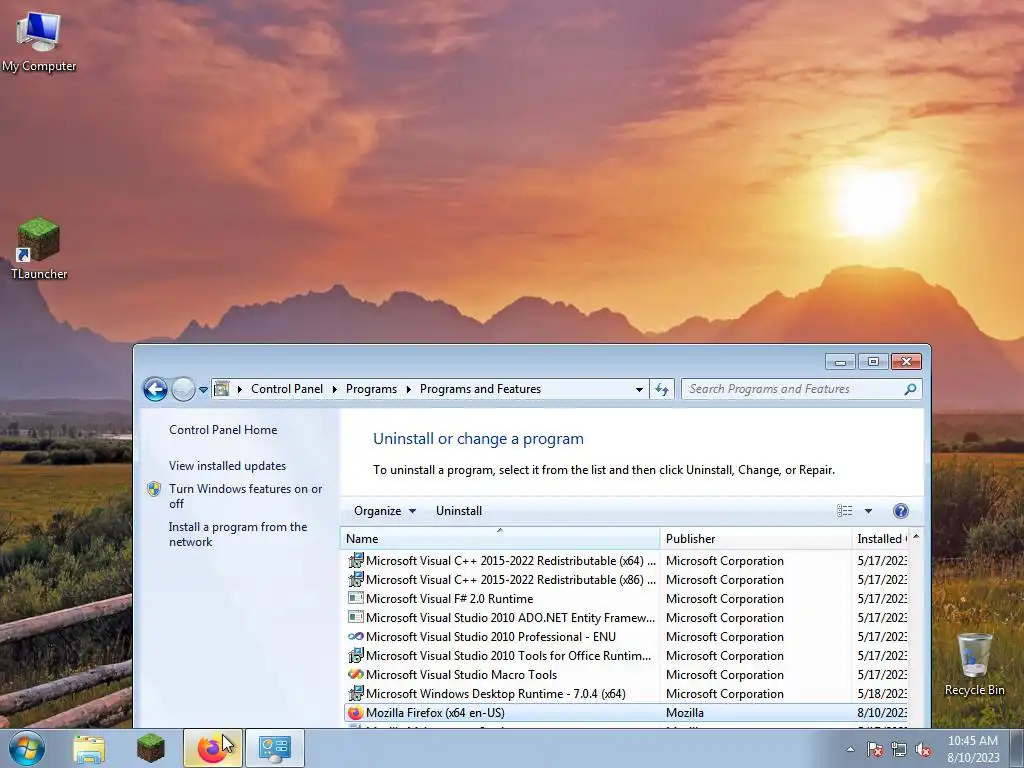This screenshot has height=768, width=1024.
Task: Click the muted volume tray icon
Action: point(923,749)
